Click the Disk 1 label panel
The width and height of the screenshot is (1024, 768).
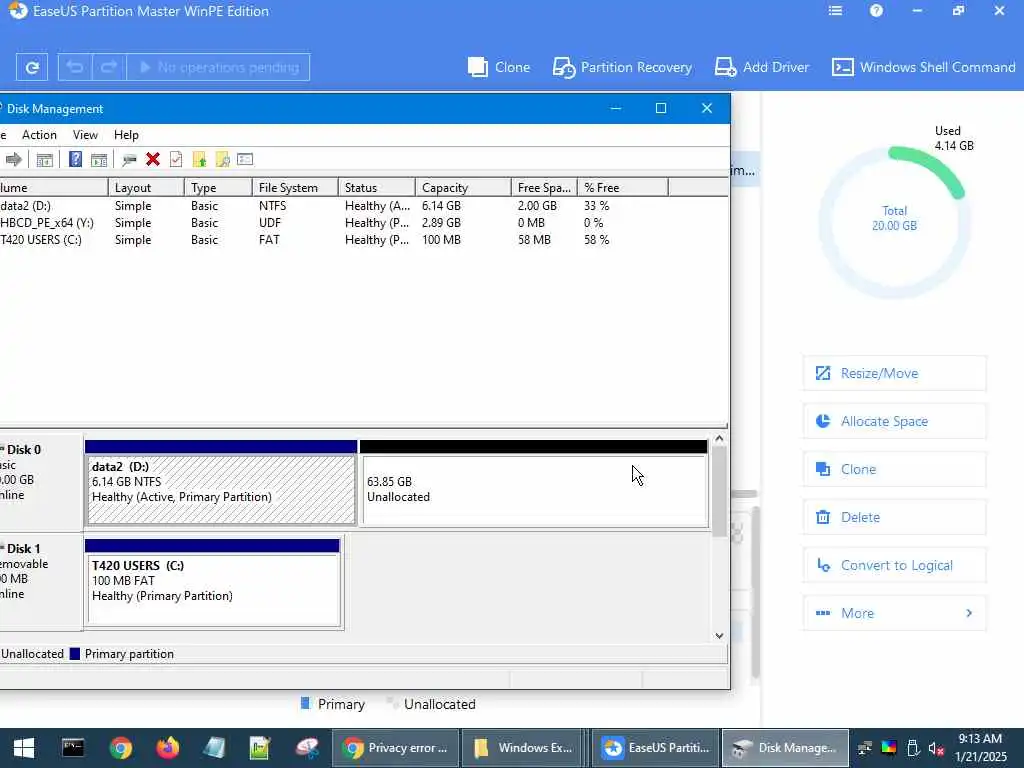(41, 581)
